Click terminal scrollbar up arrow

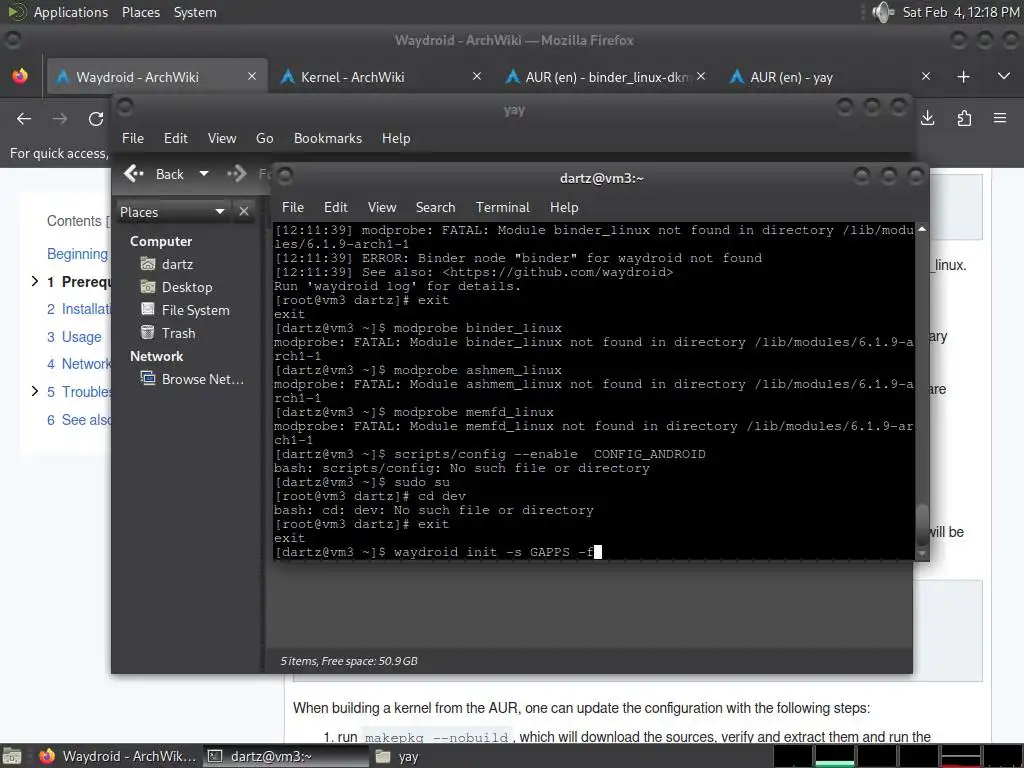(x=922, y=229)
